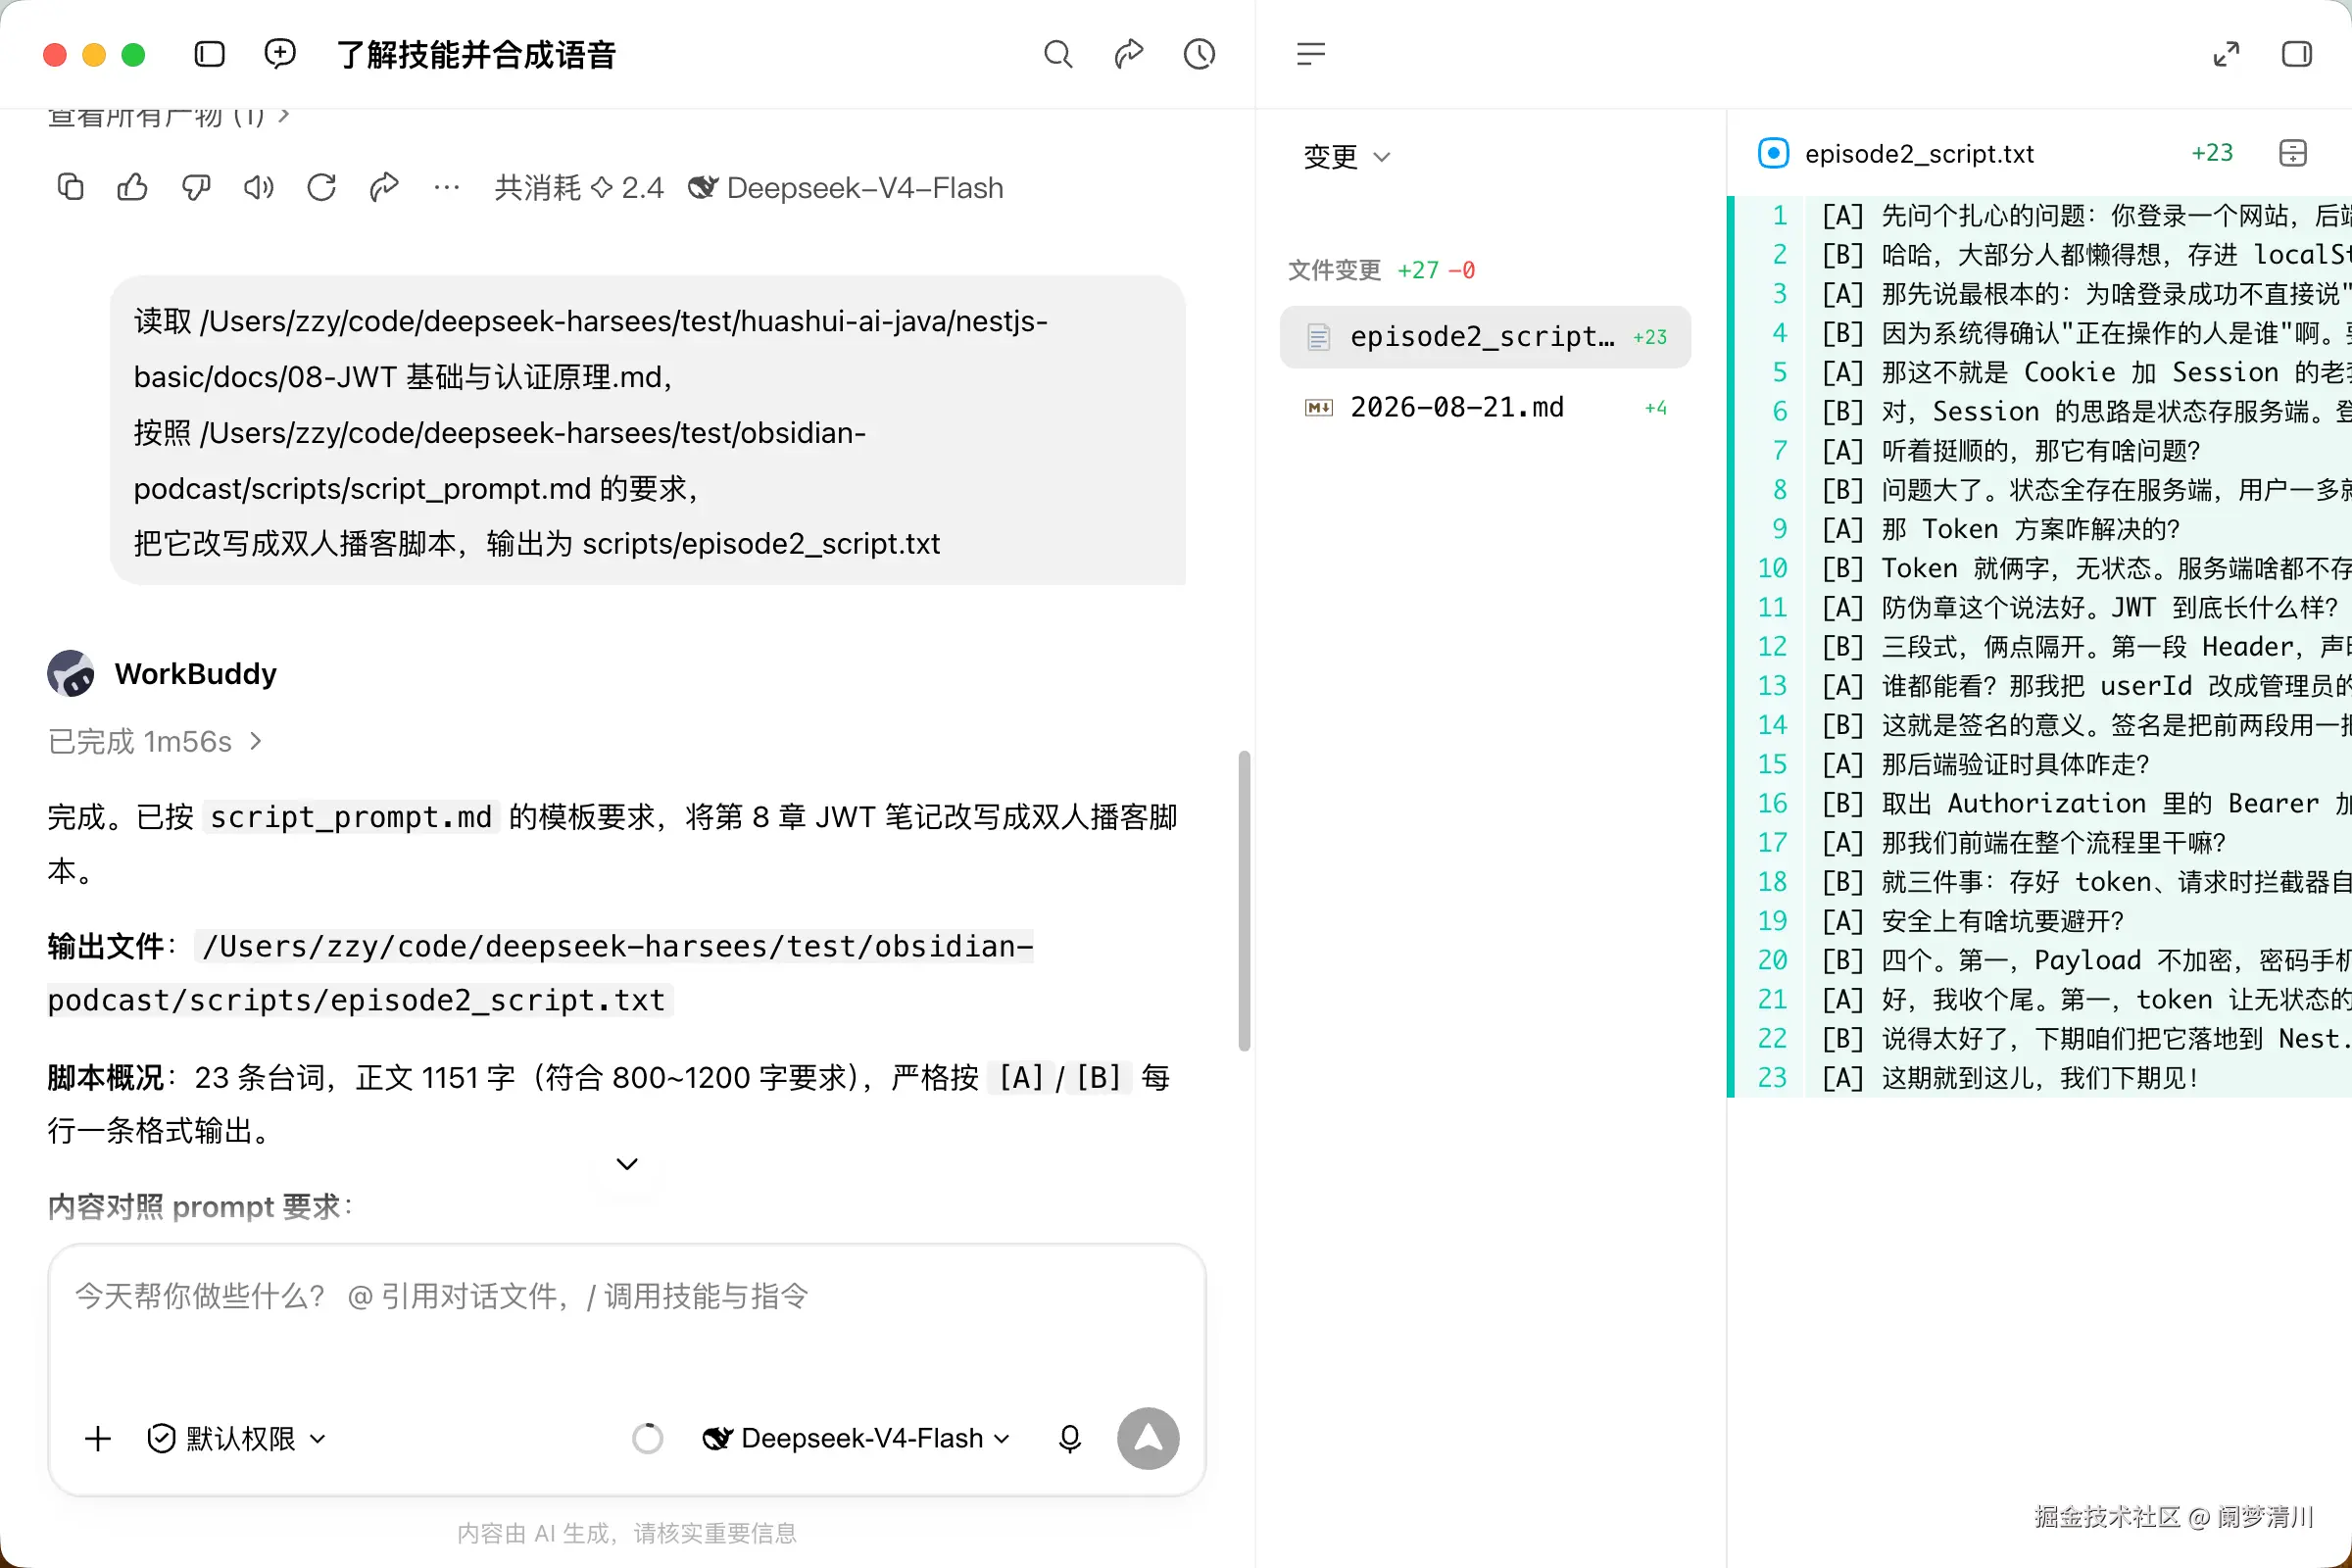2352x1568 pixels.
Task: Play response aloud with speaker icon
Action: [258, 187]
